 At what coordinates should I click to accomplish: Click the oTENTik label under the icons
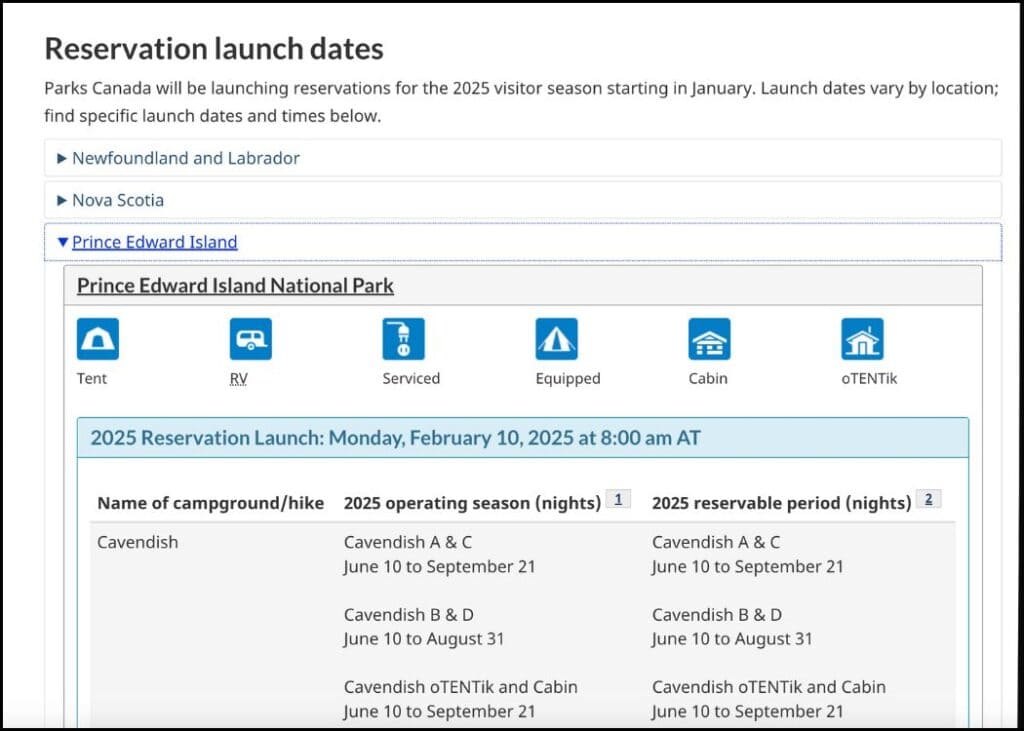[869, 379]
